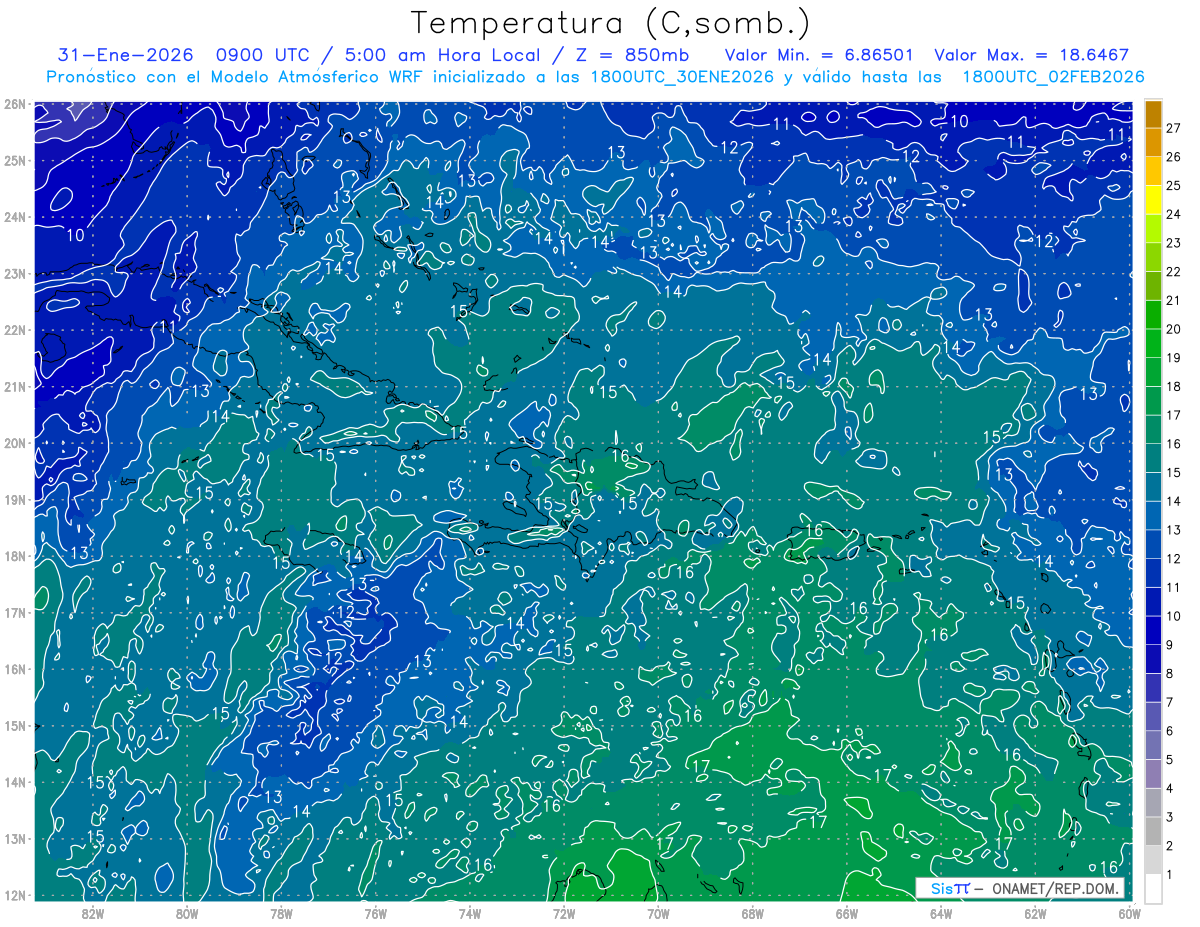Click '5:00 am Hora Local' text
Screen dimensions: 1200x927
coord(443,55)
